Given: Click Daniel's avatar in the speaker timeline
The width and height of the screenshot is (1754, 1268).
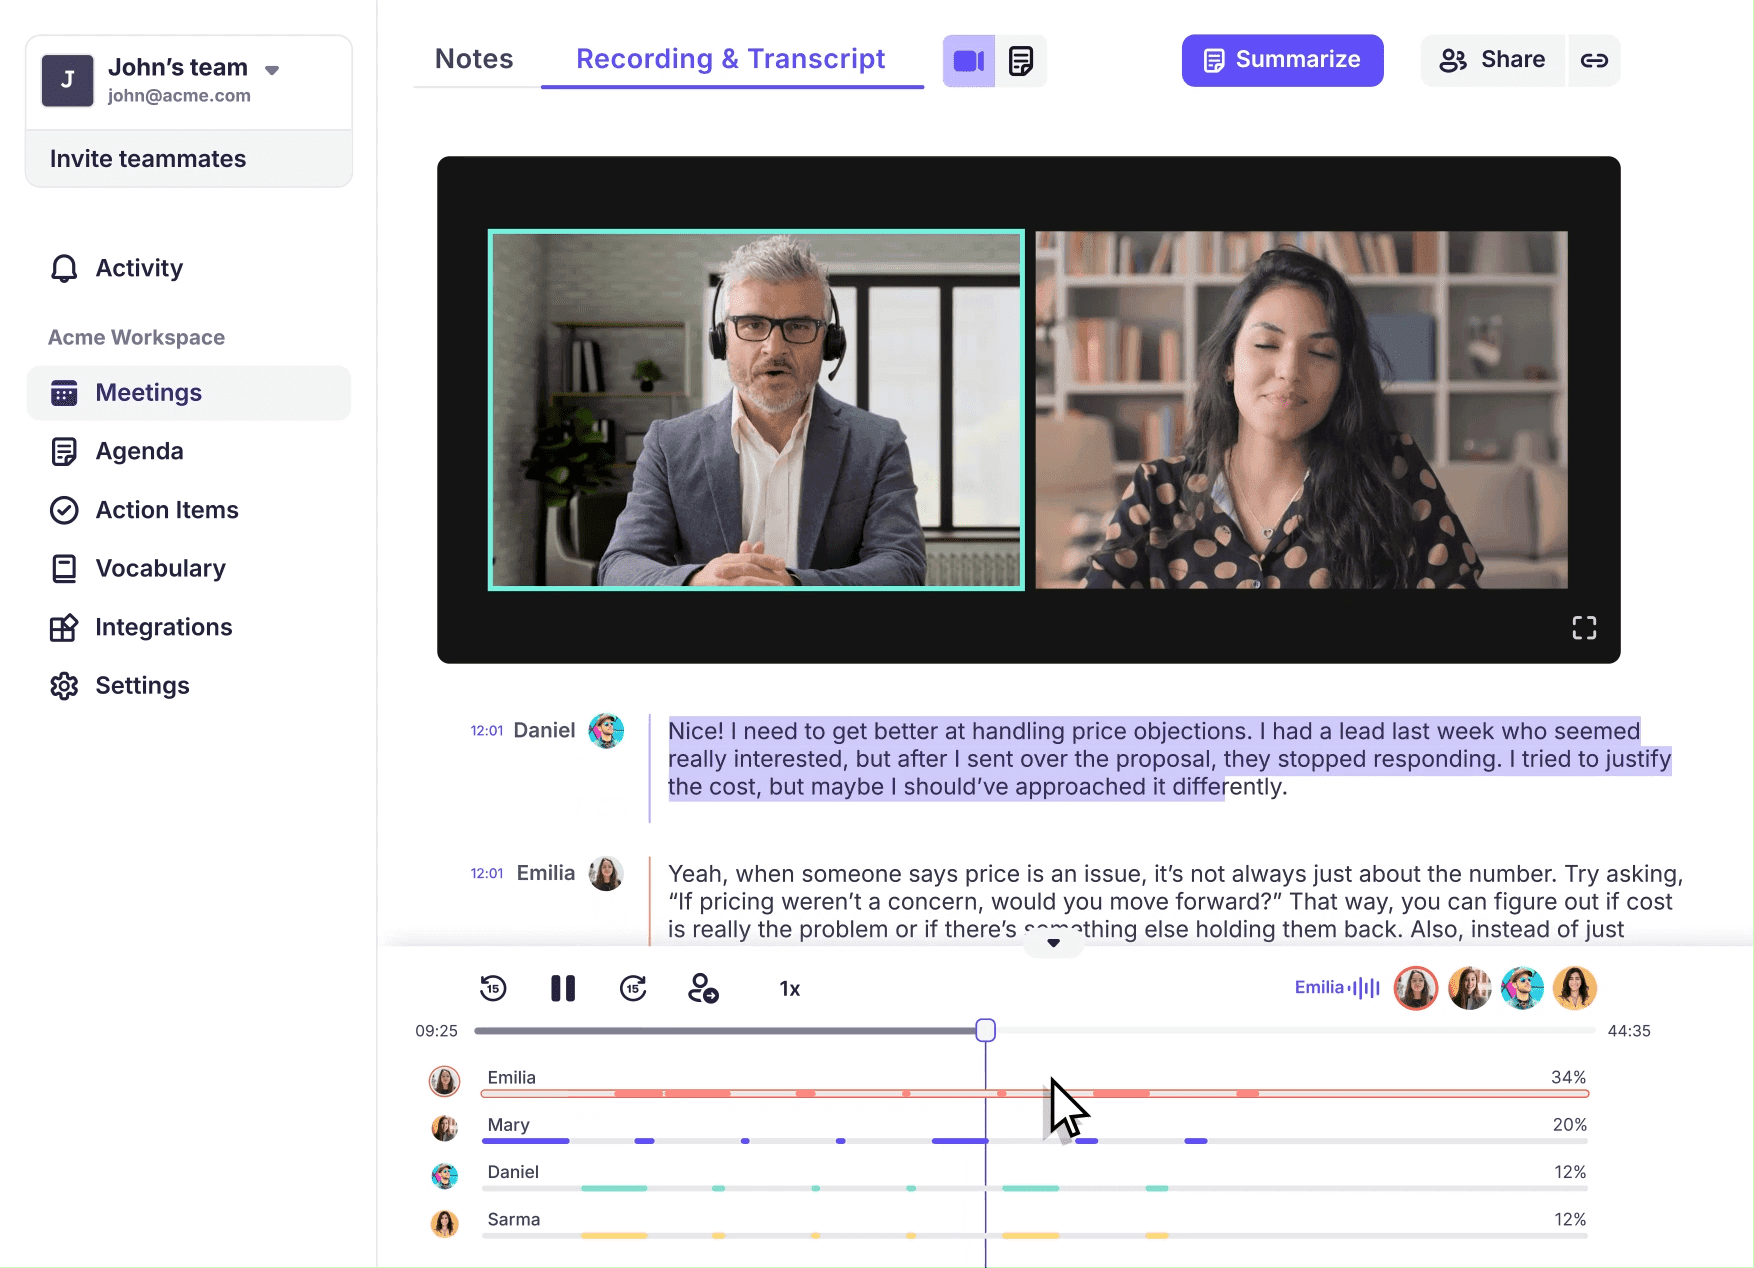Looking at the screenshot, I should [445, 1176].
